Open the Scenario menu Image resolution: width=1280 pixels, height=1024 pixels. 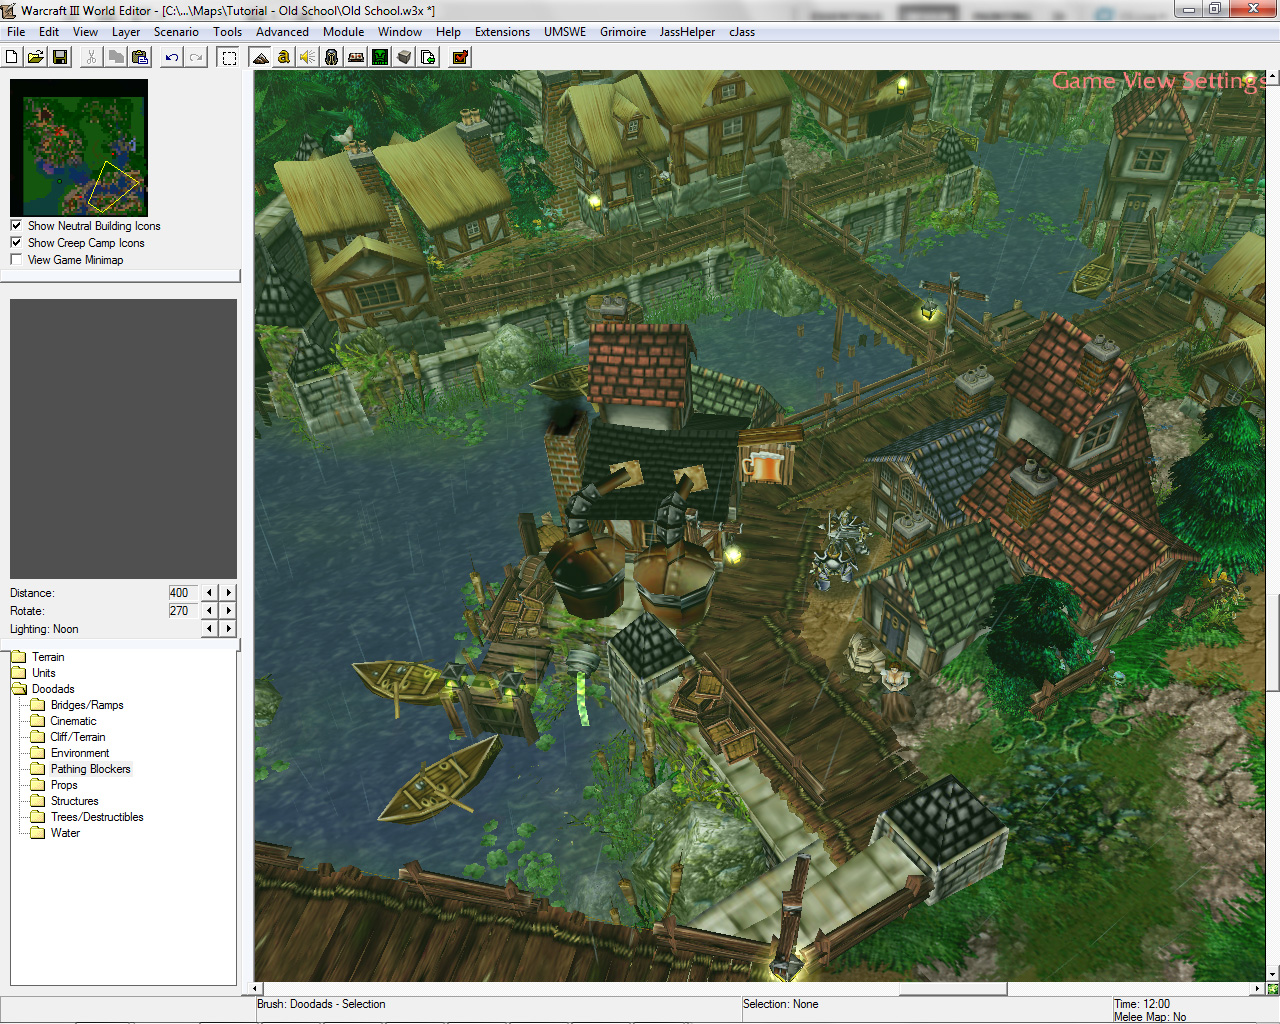point(176,32)
